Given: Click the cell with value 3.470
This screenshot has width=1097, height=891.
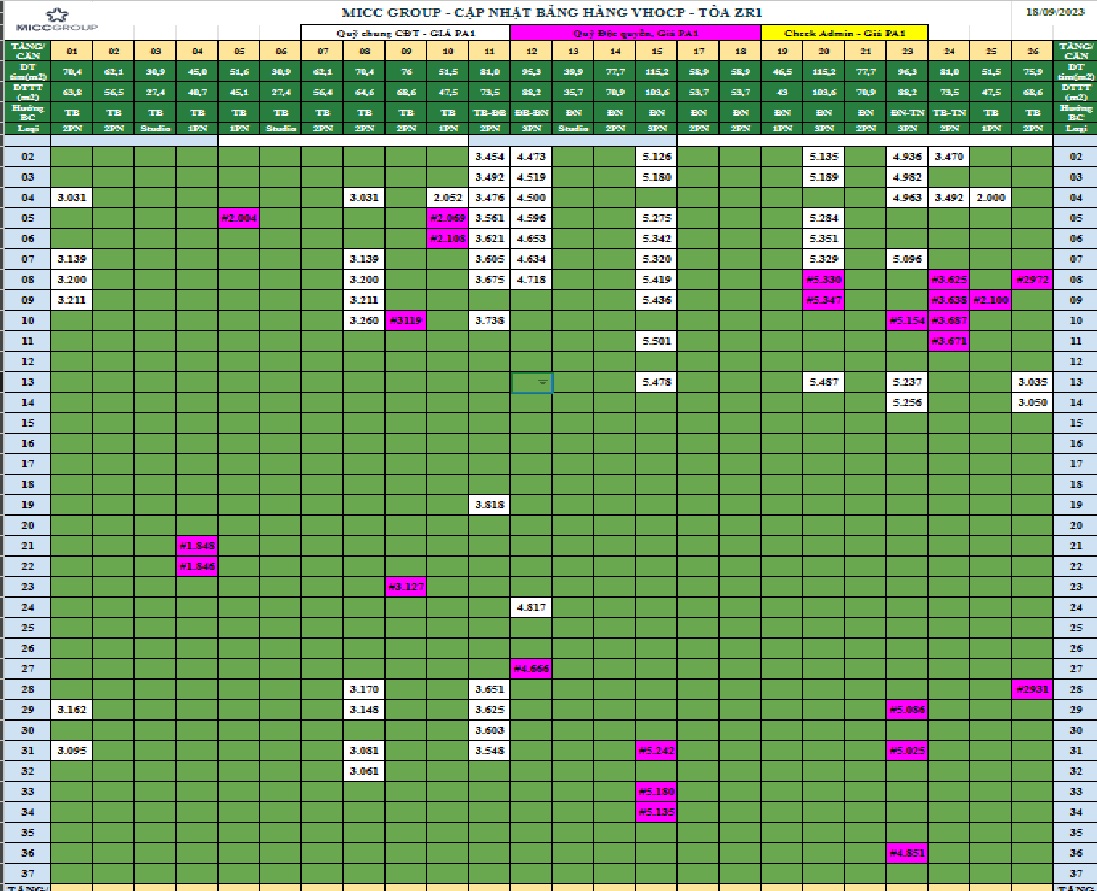Looking at the screenshot, I should pyautogui.click(x=949, y=157).
